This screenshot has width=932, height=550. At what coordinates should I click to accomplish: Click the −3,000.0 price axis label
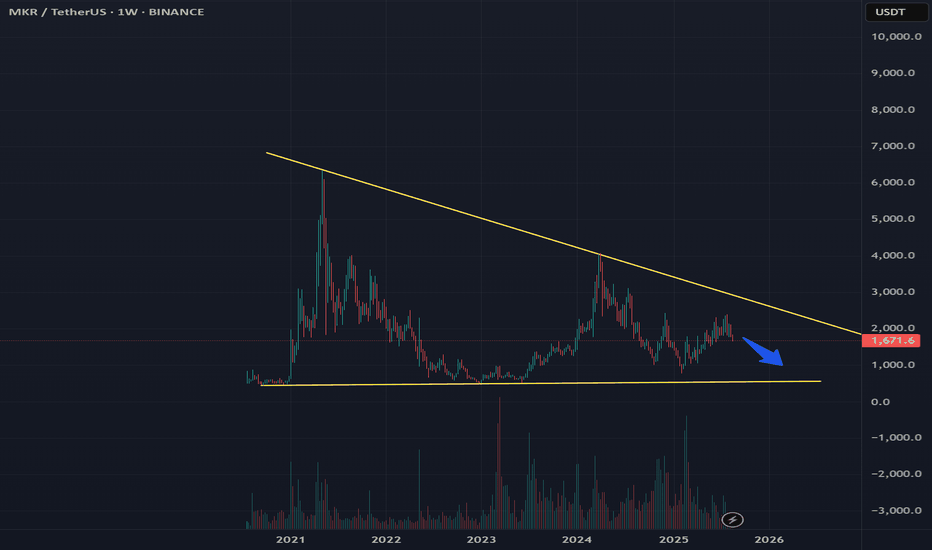coord(896,511)
